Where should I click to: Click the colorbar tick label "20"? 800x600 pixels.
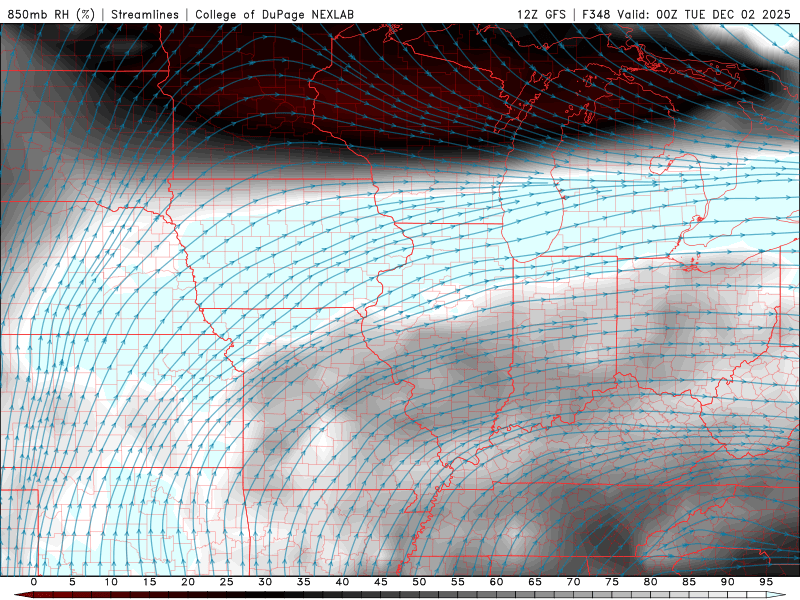tap(188, 582)
